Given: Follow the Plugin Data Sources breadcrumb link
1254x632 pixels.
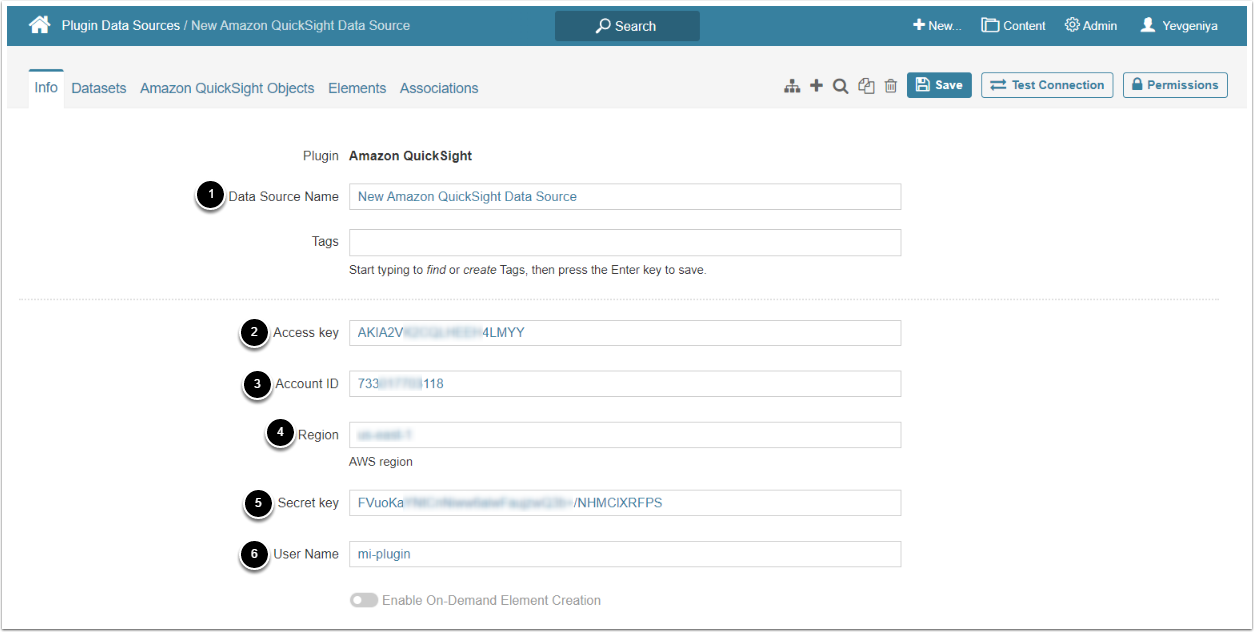Looking at the screenshot, I should tap(120, 25).
